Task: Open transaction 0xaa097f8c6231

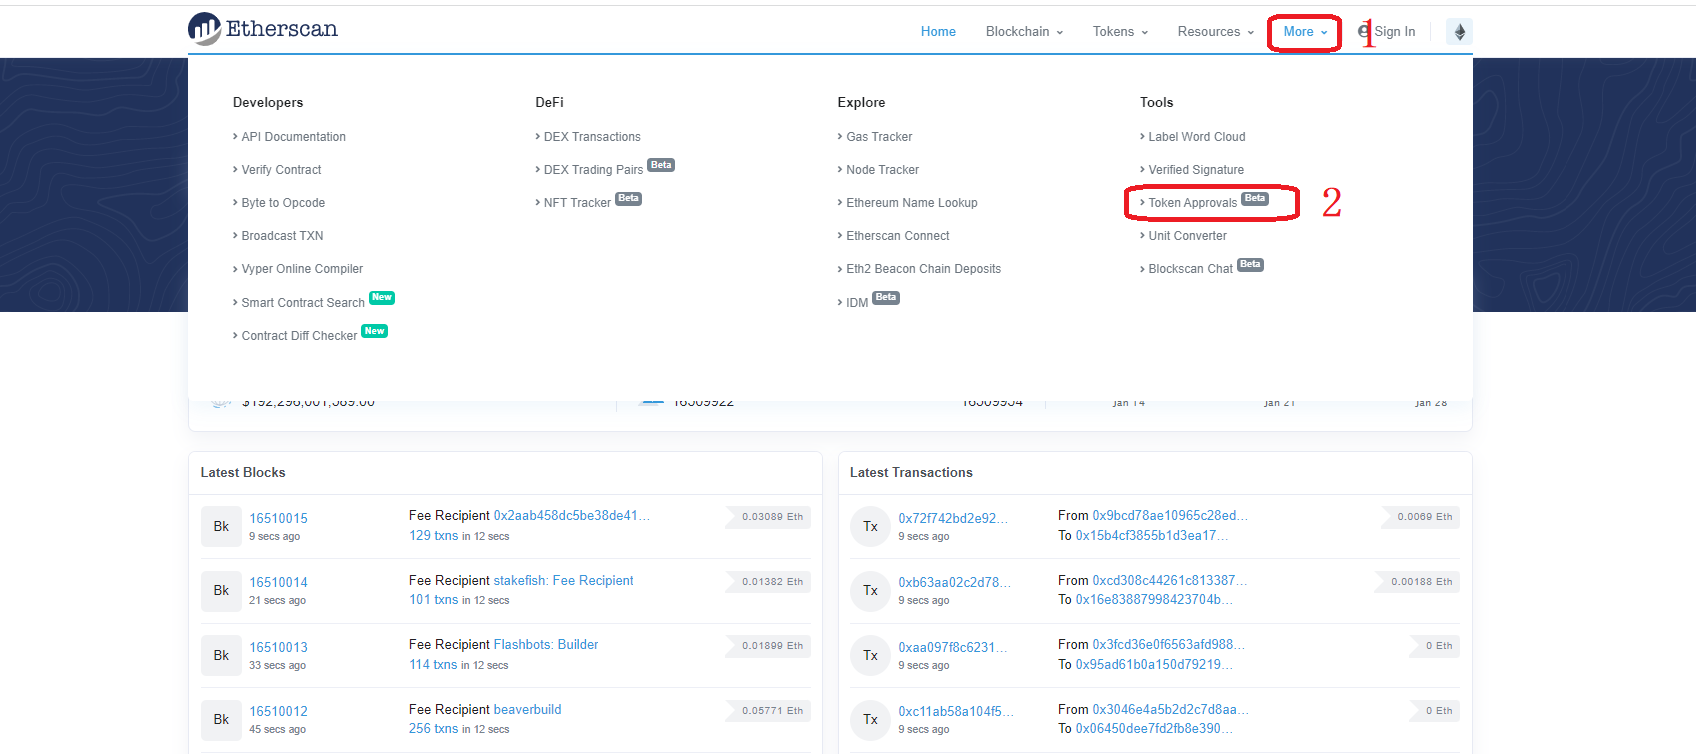Action: tap(953, 648)
